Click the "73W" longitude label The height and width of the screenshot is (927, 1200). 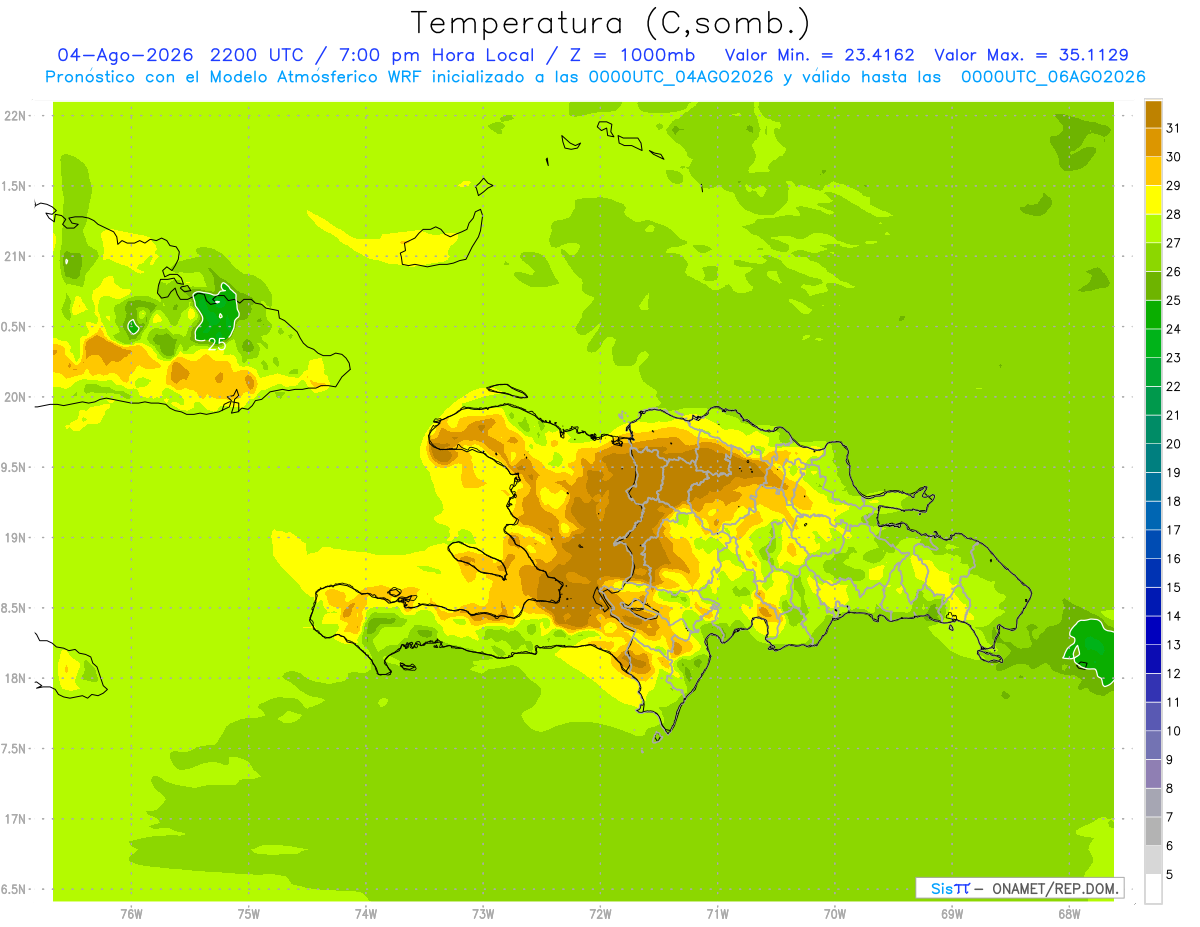point(483,914)
